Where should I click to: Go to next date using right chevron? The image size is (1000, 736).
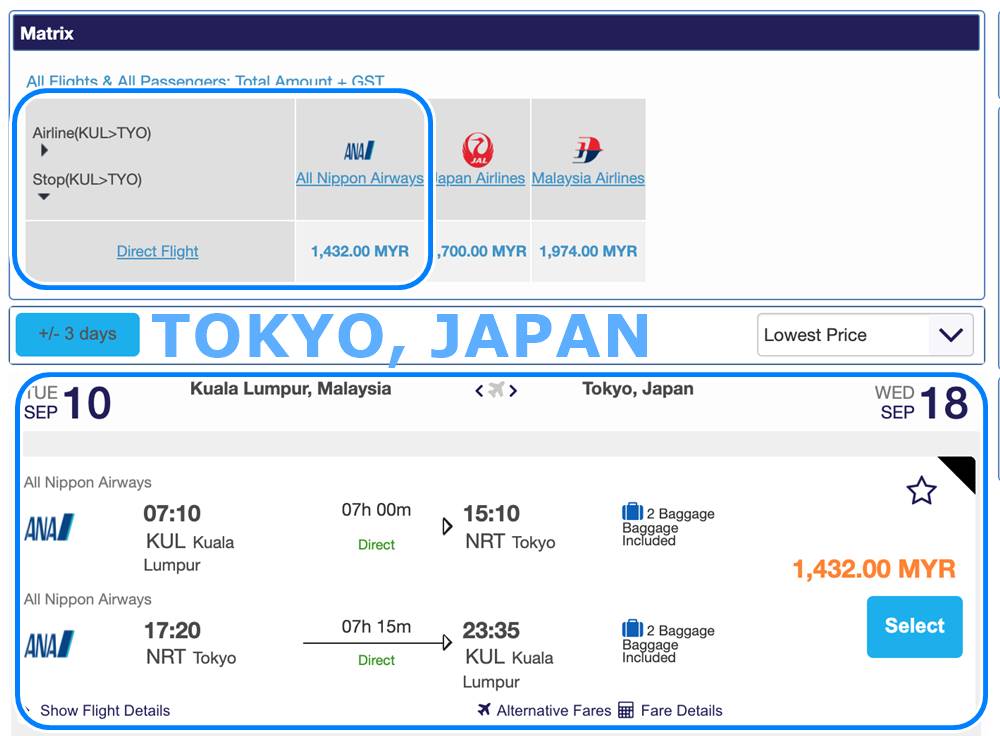tap(513, 390)
